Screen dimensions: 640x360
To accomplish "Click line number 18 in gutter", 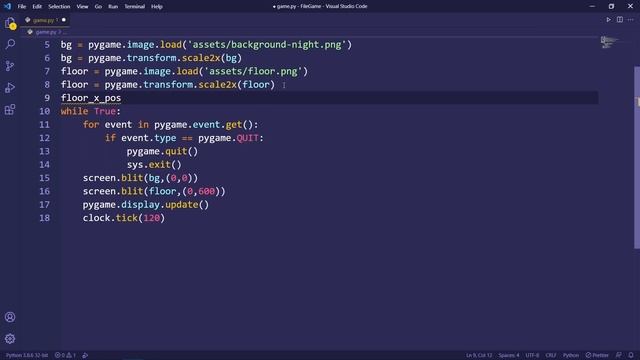I will click(44, 218).
